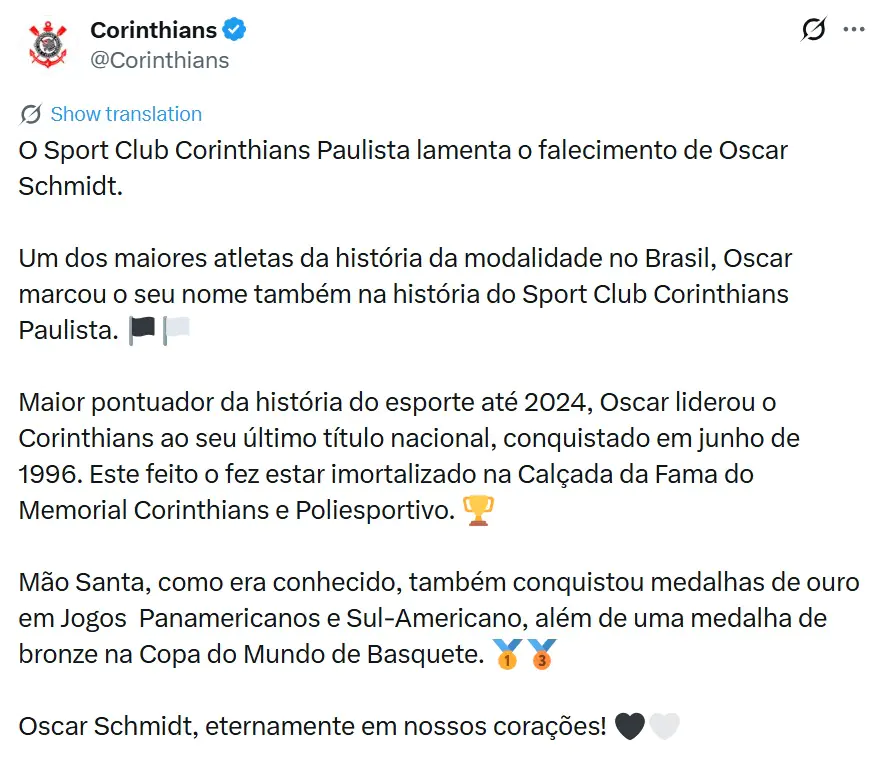
Task: Click the translation icon beside Show translation
Action: pyautogui.click(x=31, y=114)
